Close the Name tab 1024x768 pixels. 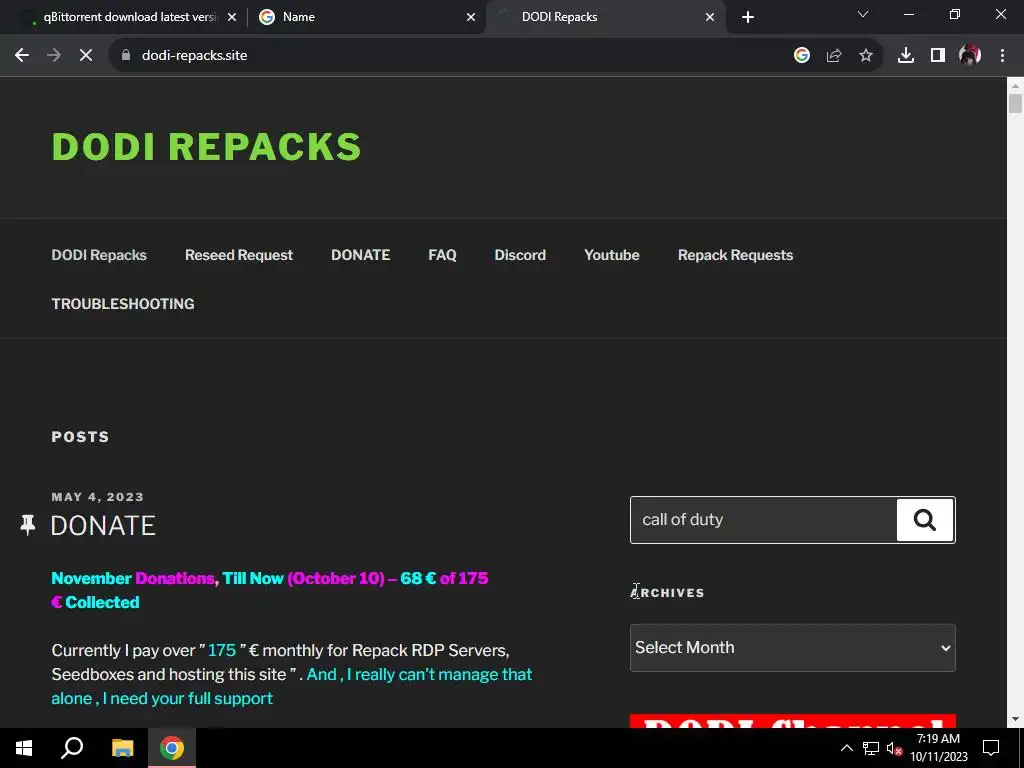(x=471, y=17)
